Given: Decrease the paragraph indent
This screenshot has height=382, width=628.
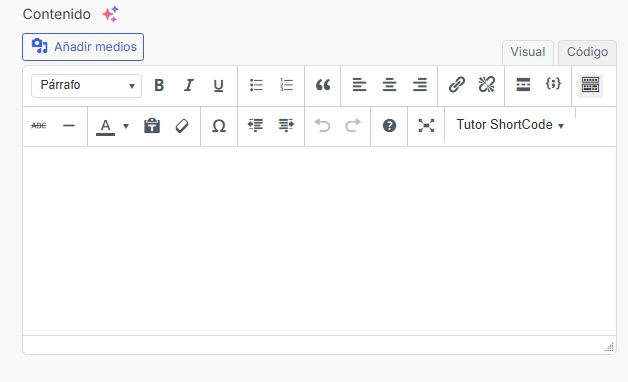Looking at the screenshot, I should coord(256,125).
